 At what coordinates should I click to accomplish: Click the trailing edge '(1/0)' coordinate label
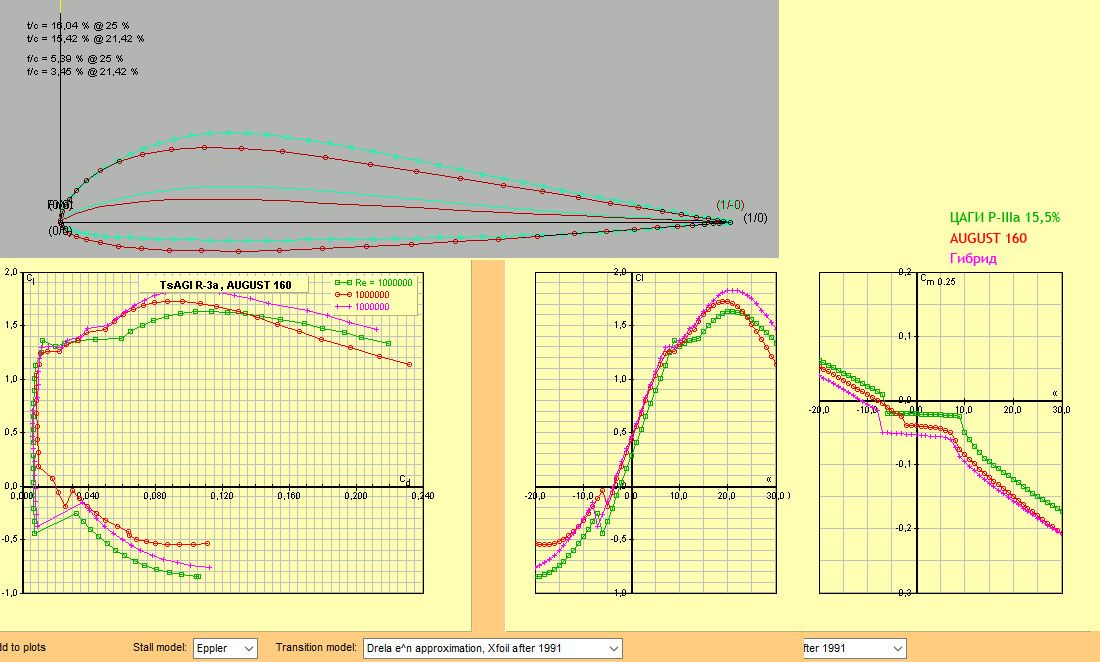pos(755,218)
